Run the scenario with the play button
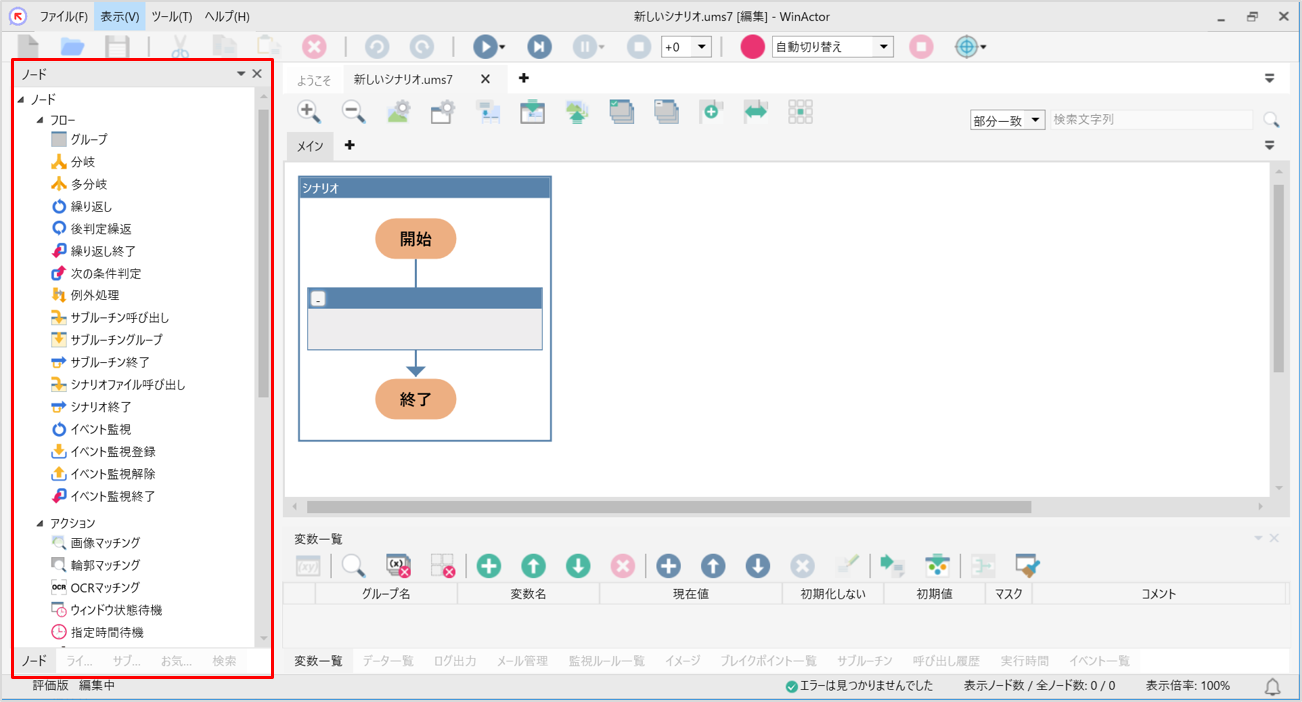Screen dimensions: 1302x702 click(x=484, y=46)
